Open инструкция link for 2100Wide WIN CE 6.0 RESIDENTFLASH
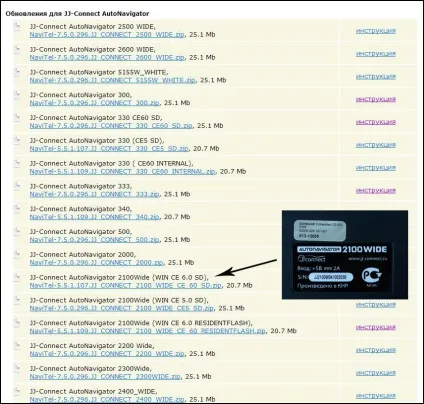 (376, 327)
